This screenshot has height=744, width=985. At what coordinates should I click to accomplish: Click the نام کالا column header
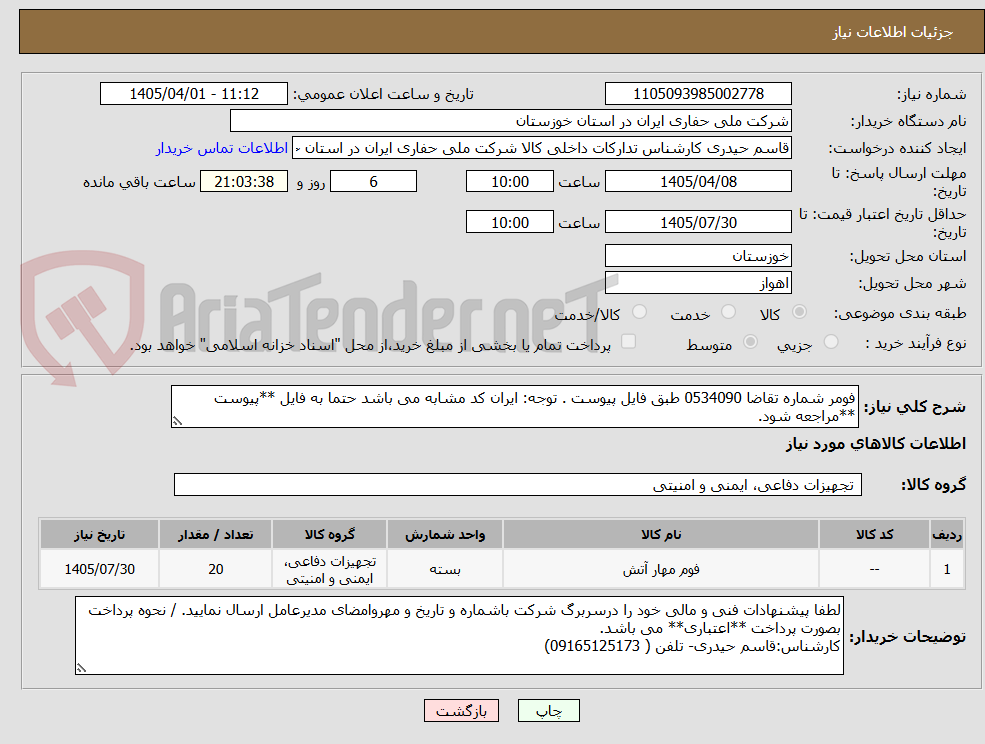pos(661,534)
